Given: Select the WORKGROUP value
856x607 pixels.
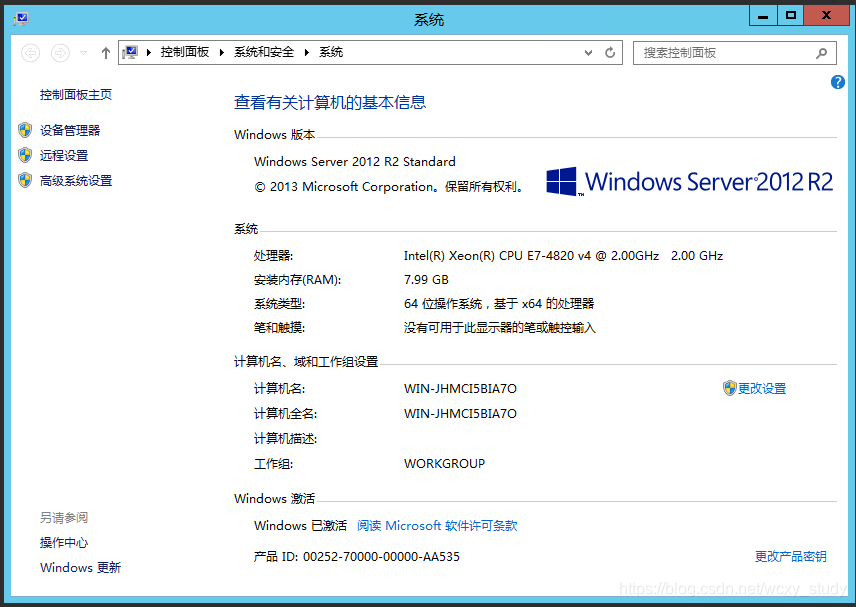Looking at the screenshot, I should (444, 464).
